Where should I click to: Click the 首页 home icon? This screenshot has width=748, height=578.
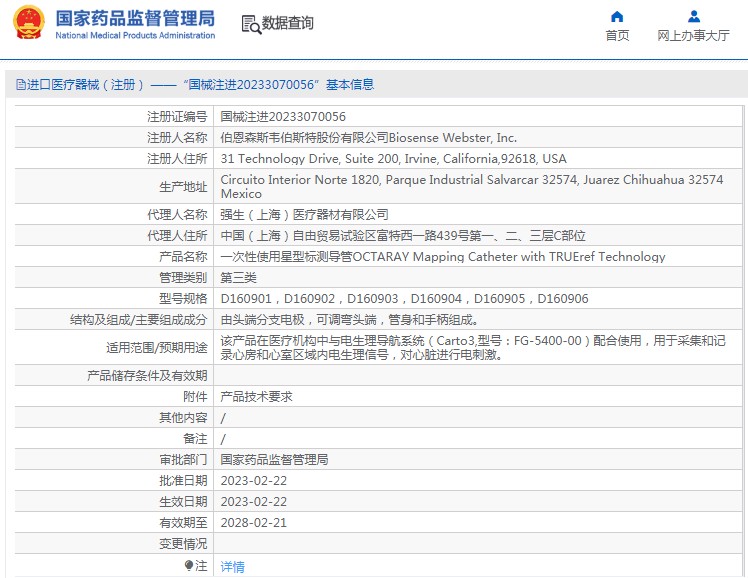pyautogui.click(x=617, y=17)
